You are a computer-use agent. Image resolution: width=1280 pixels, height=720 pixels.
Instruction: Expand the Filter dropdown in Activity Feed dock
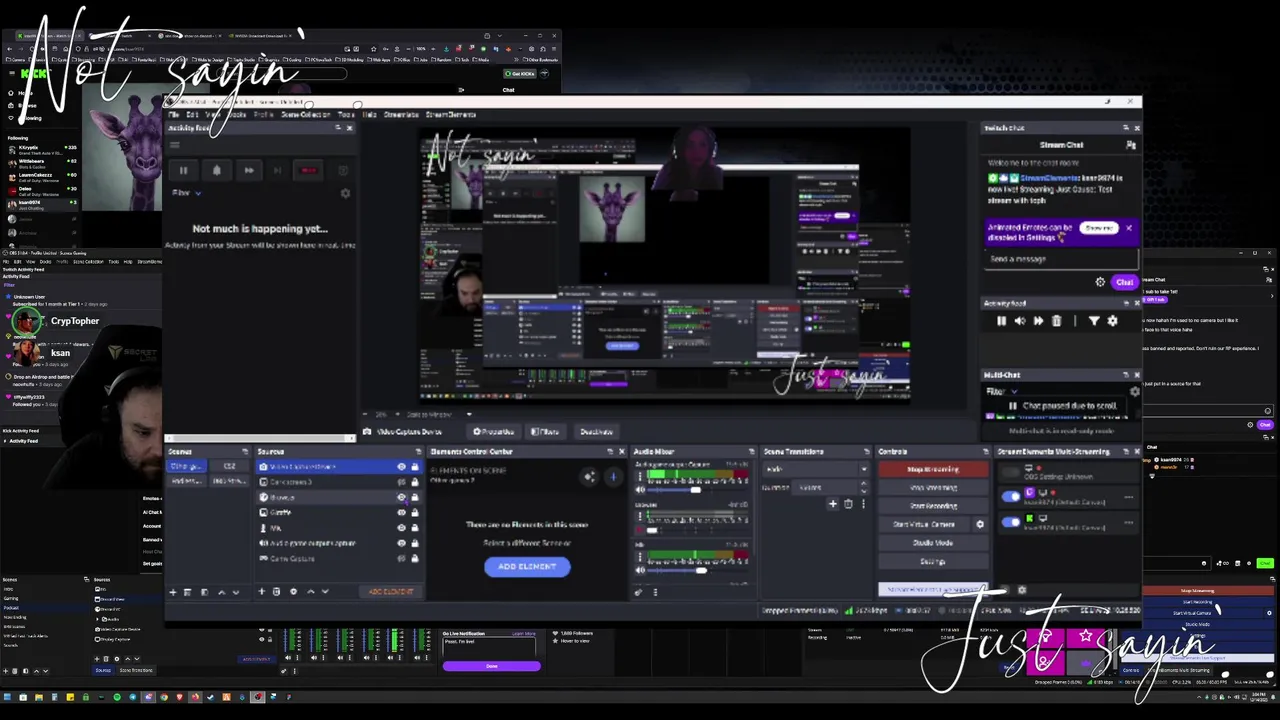coord(185,193)
